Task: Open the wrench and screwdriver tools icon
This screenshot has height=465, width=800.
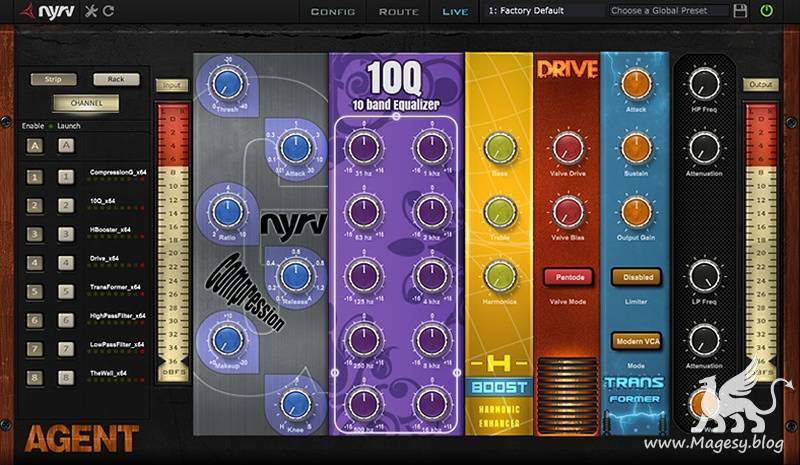Action: [91, 11]
